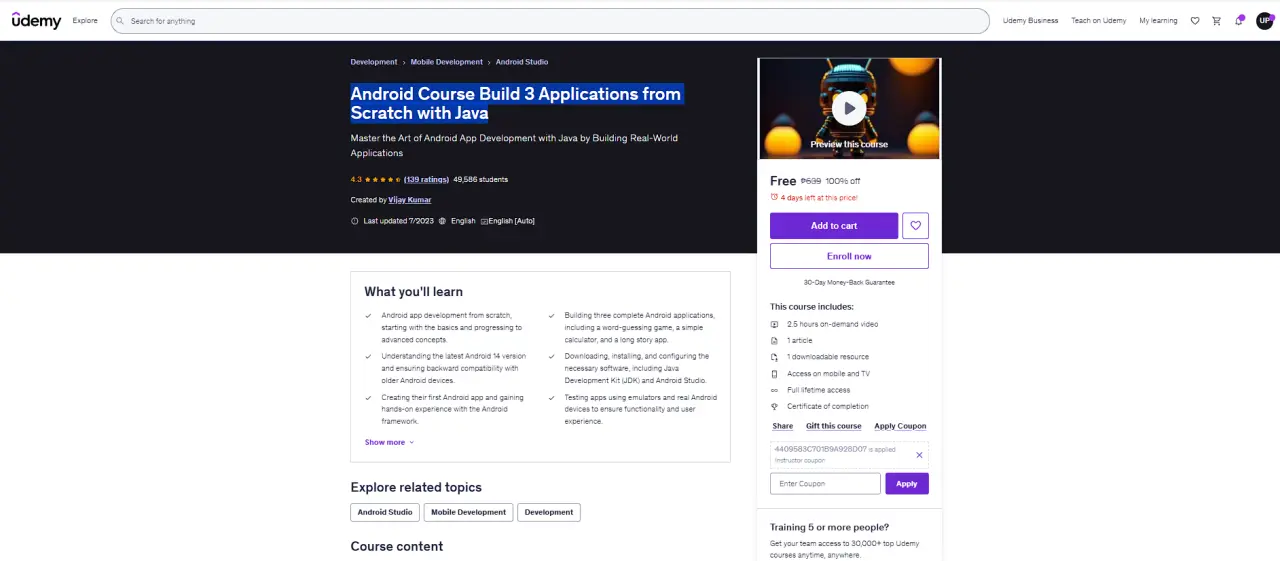Image resolution: width=1280 pixels, height=561 pixels.
Task: Remove the applied coupon with X
Action: [x=919, y=455]
